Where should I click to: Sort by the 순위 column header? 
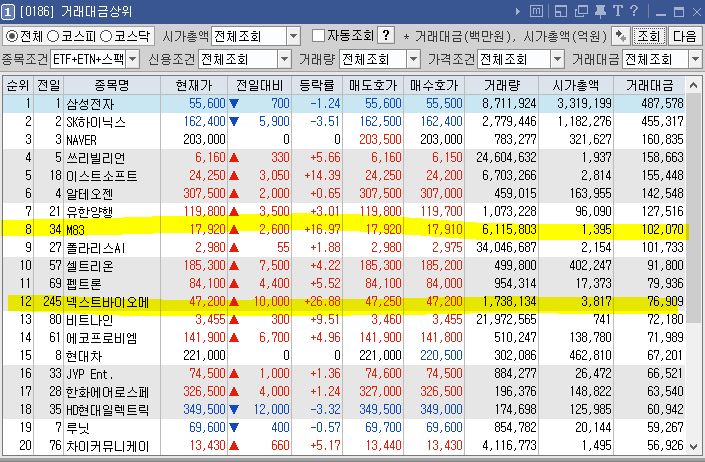tap(18, 85)
